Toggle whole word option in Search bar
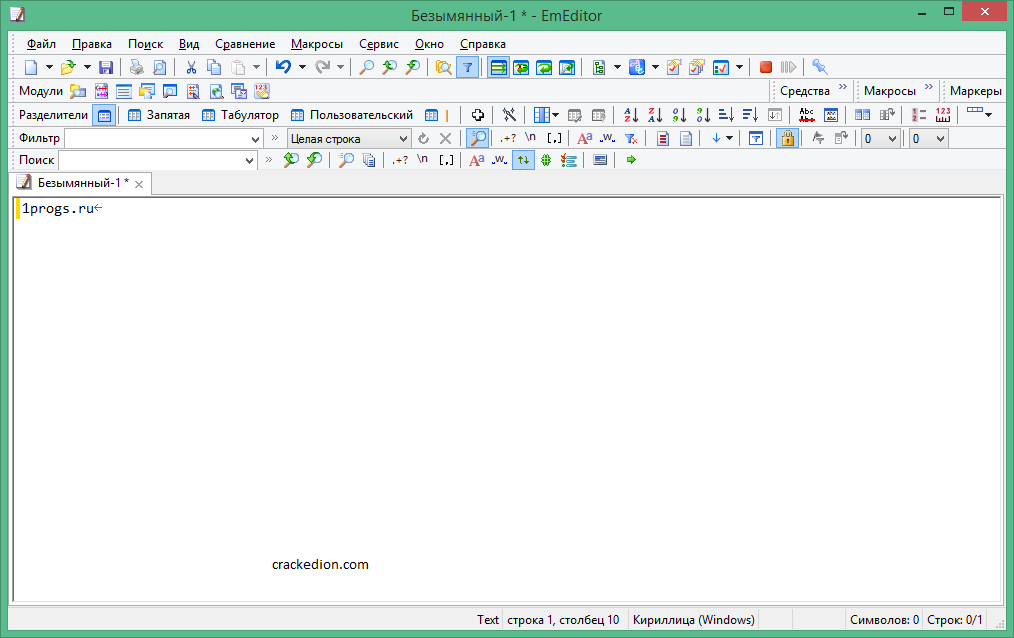The image size is (1014, 638). tap(499, 160)
